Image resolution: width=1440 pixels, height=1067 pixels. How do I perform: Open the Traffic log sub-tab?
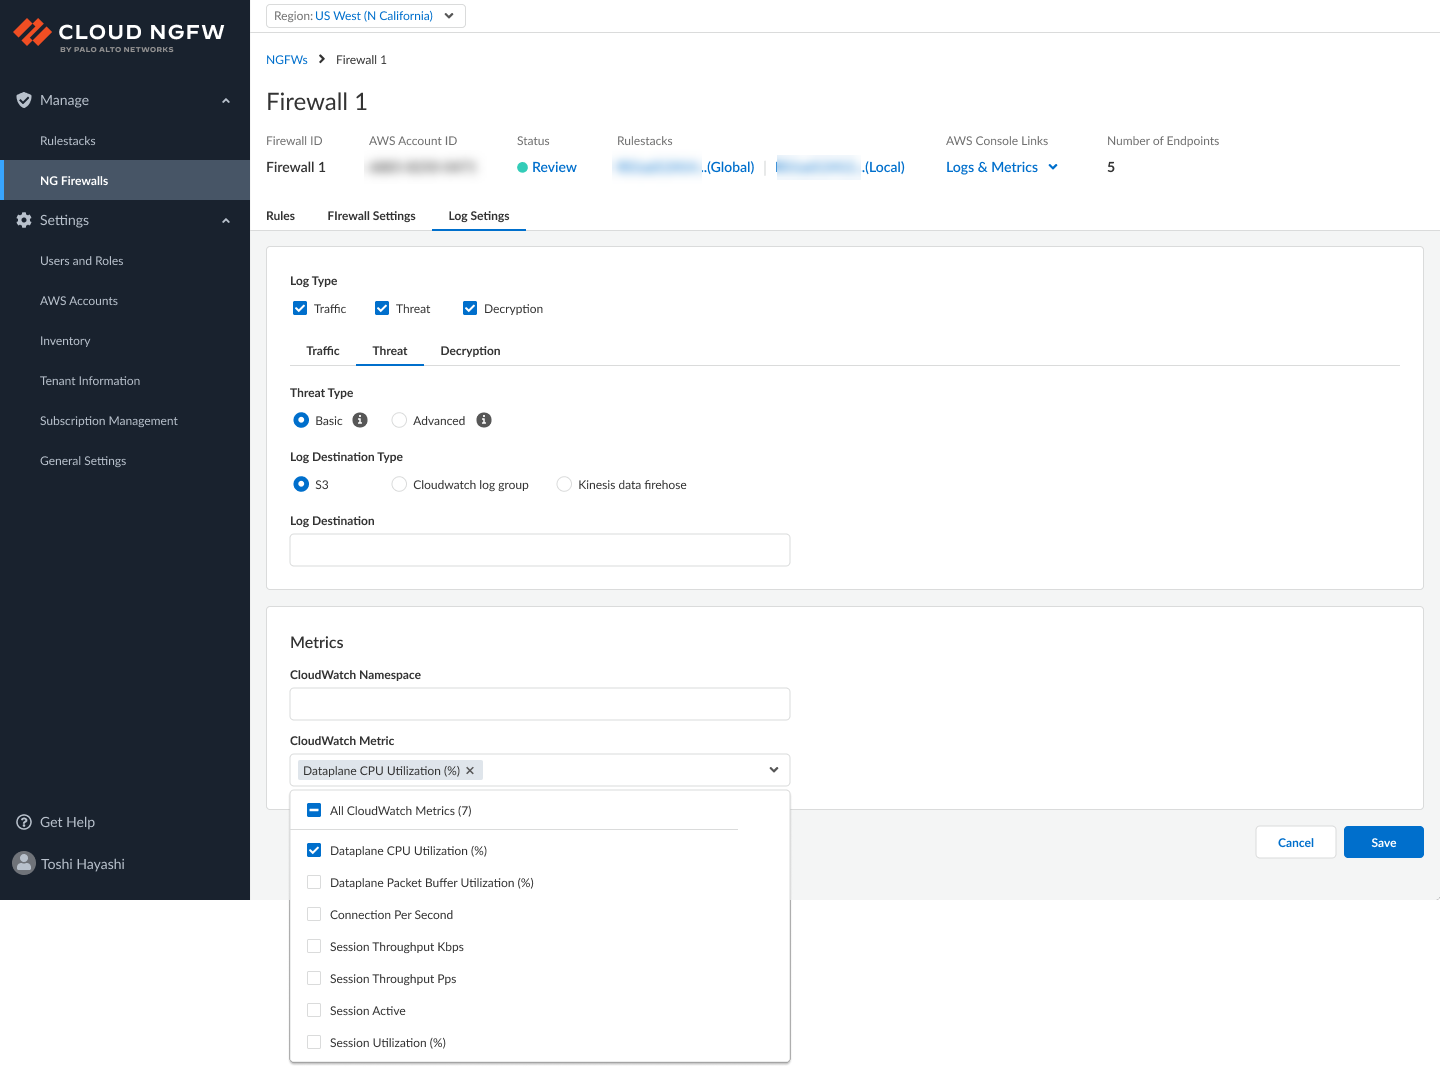click(x=322, y=350)
